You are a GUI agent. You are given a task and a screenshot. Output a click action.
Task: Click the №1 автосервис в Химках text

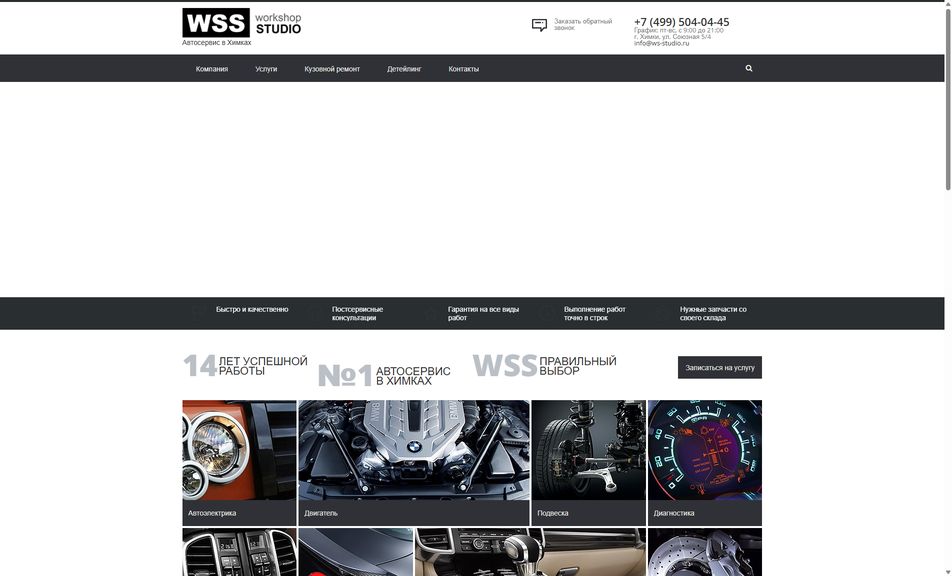click(x=384, y=376)
